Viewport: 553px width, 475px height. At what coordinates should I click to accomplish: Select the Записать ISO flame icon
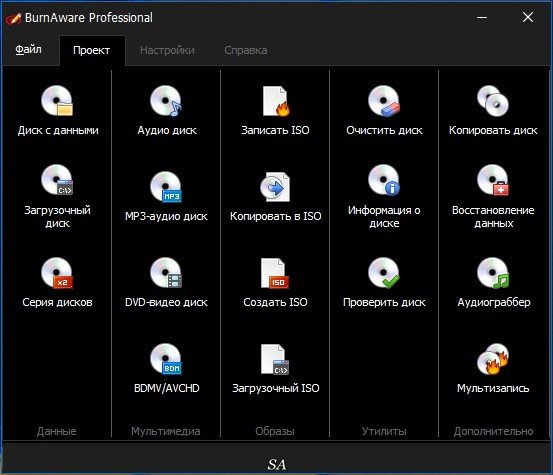pyautogui.click(x=275, y=101)
